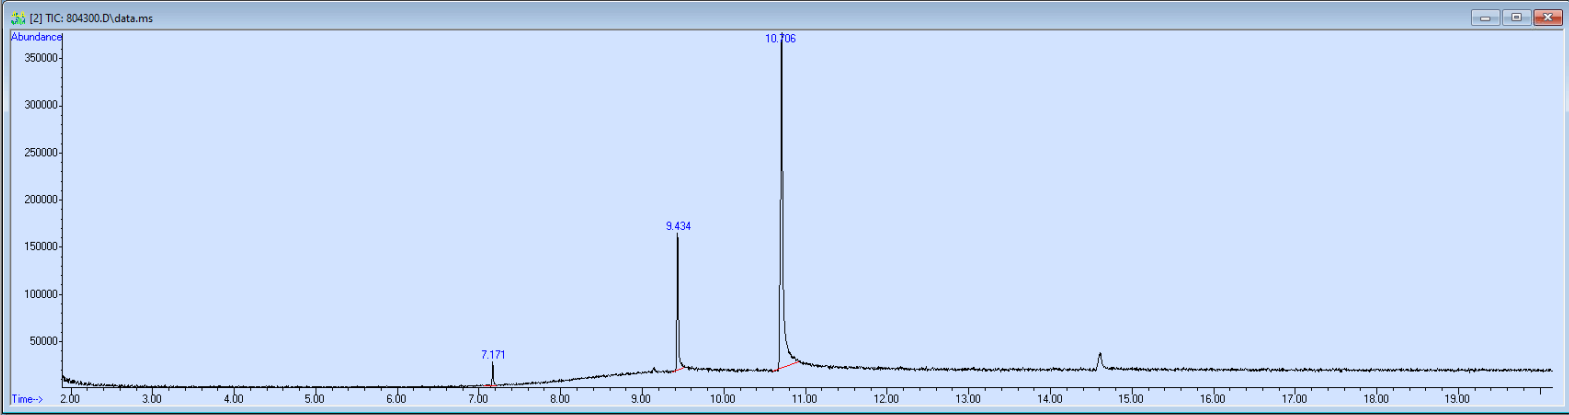Image resolution: width=1569 pixels, height=415 pixels.
Task: Click the 50000 abundance axis value
Action: pos(44,341)
